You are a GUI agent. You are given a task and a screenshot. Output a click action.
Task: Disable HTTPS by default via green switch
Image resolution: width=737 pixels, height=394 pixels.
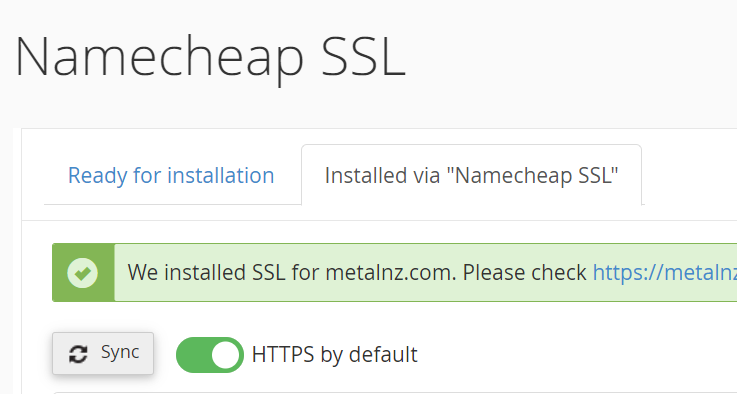pos(210,355)
